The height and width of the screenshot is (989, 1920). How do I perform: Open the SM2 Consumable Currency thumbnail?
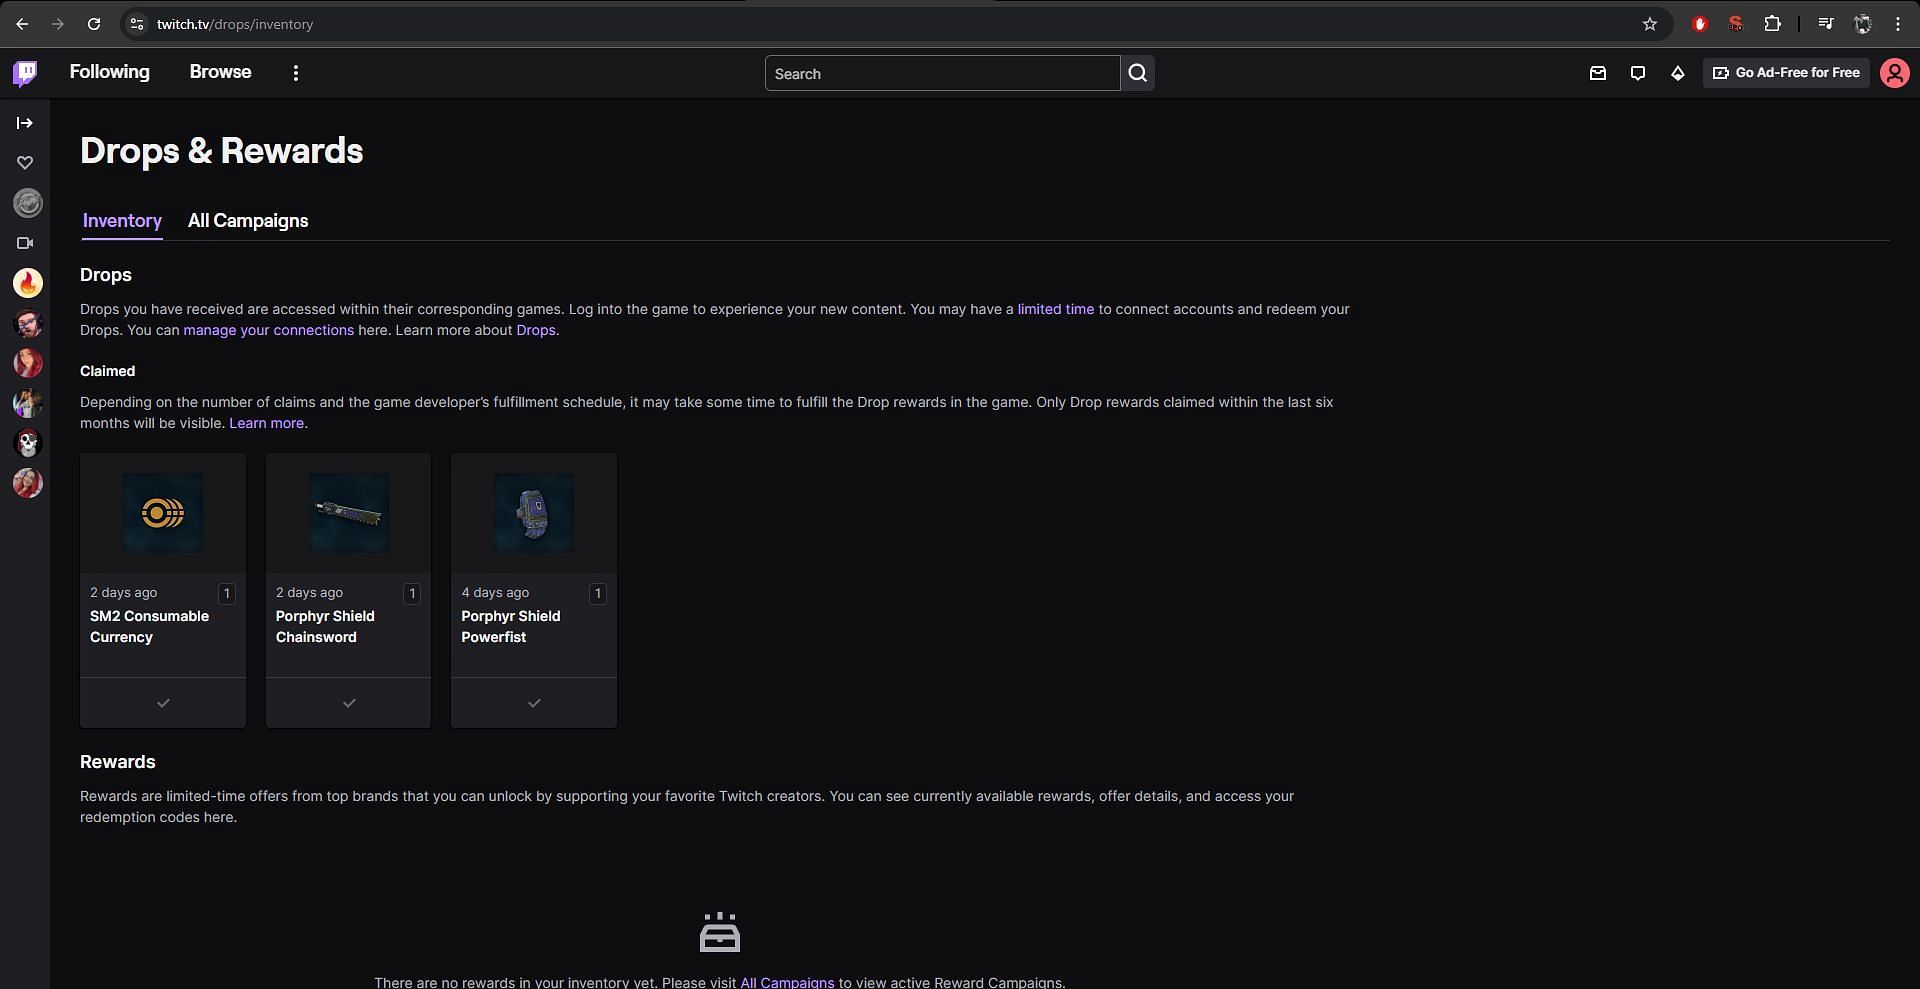(x=163, y=513)
